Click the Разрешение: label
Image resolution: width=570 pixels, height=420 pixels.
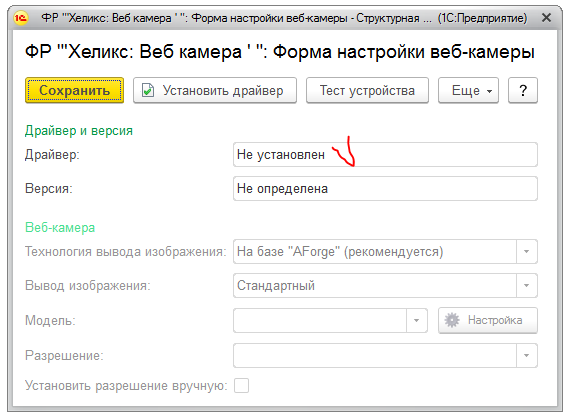[64, 356]
